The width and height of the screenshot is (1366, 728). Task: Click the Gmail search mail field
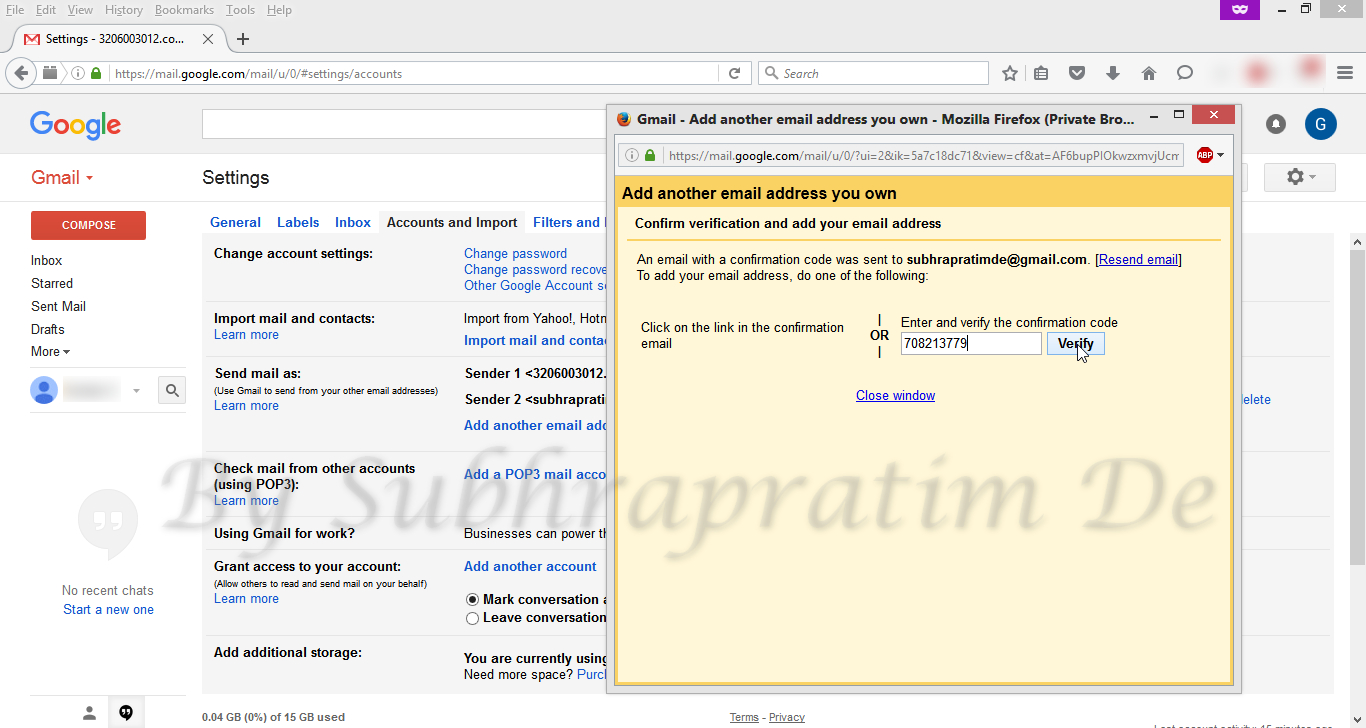(x=404, y=124)
